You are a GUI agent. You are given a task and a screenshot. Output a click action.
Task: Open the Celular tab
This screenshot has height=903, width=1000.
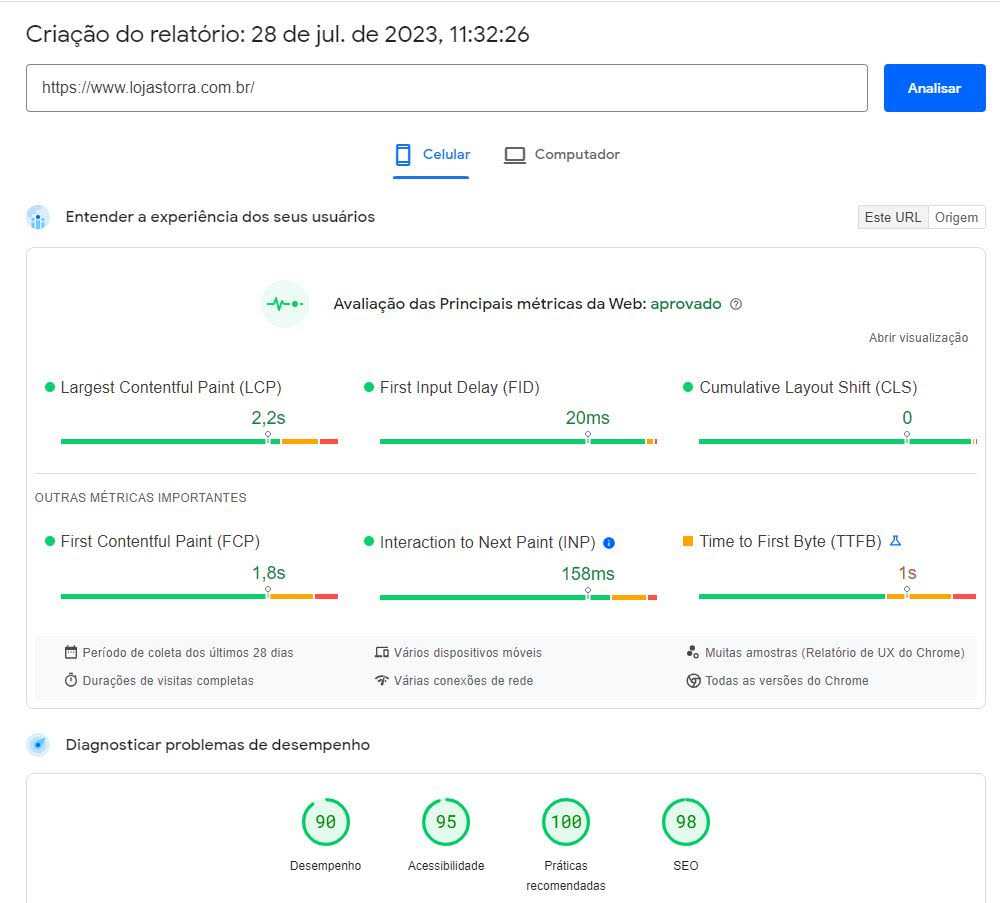pos(431,155)
